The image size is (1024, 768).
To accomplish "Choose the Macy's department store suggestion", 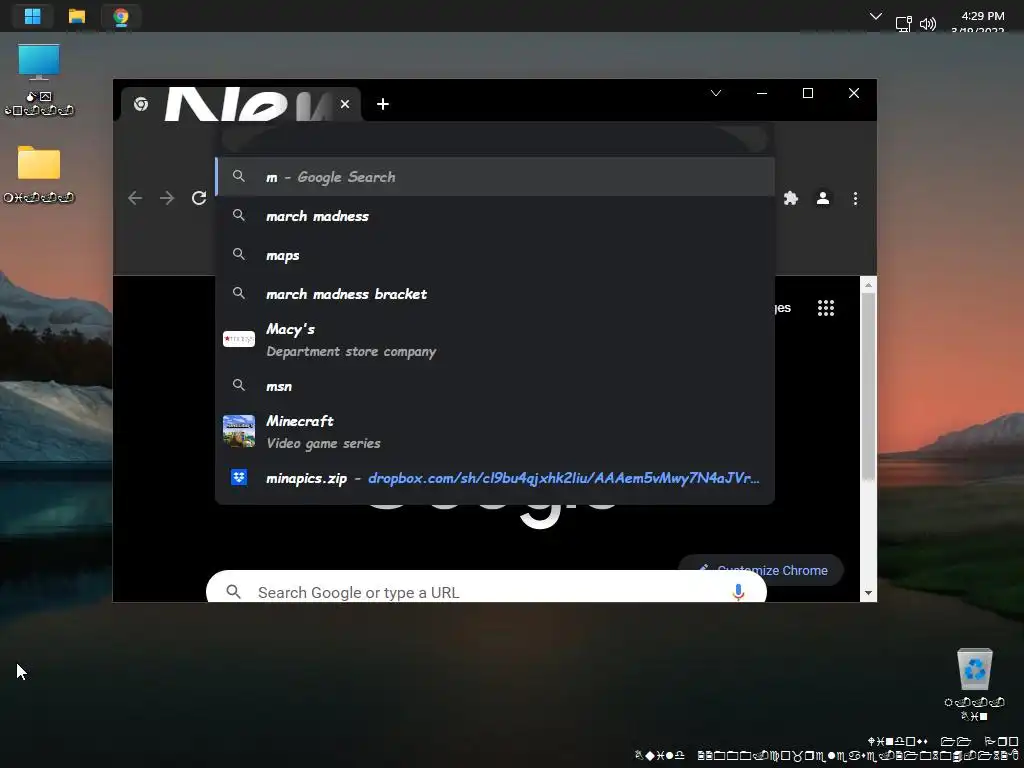I will pyautogui.click(x=495, y=340).
